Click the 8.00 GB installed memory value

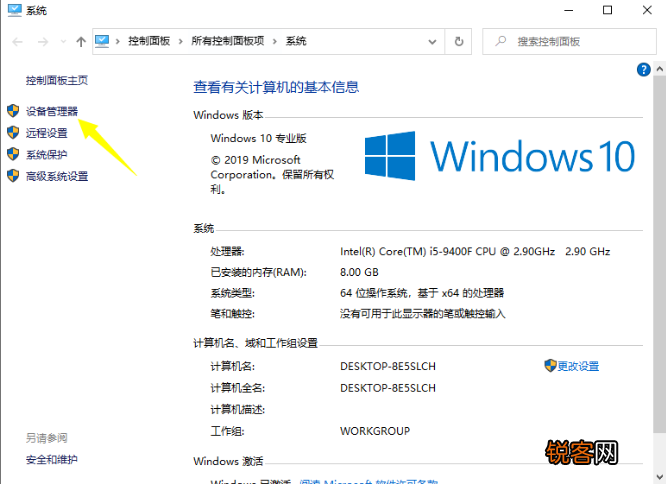[359, 272]
